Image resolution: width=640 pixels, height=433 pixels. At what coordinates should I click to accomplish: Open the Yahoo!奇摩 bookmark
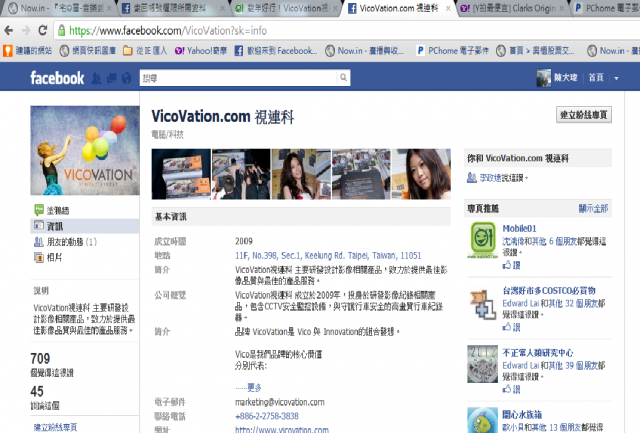tap(200, 51)
